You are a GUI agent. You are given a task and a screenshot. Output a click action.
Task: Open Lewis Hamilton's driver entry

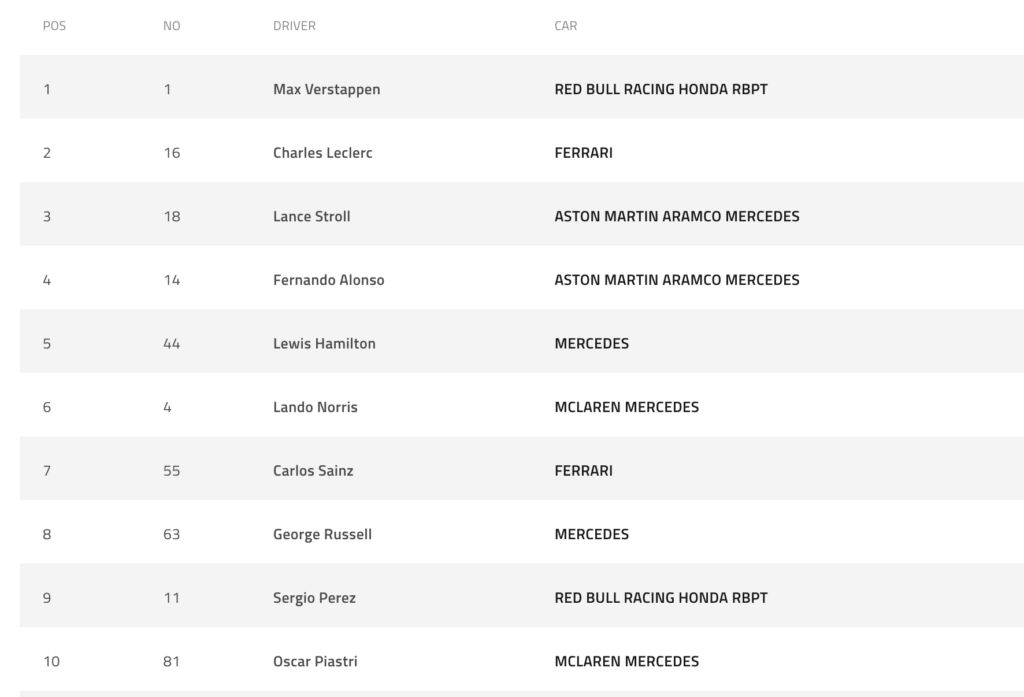click(x=324, y=343)
